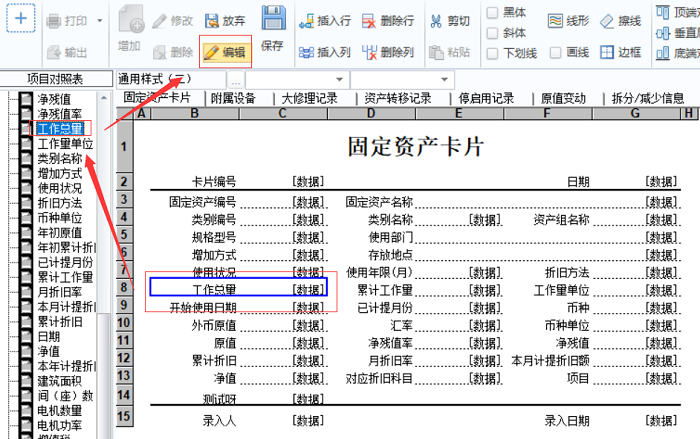Open the first empty combo box dropdown
The width and height of the screenshot is (700, 439).
click(339, 80)
